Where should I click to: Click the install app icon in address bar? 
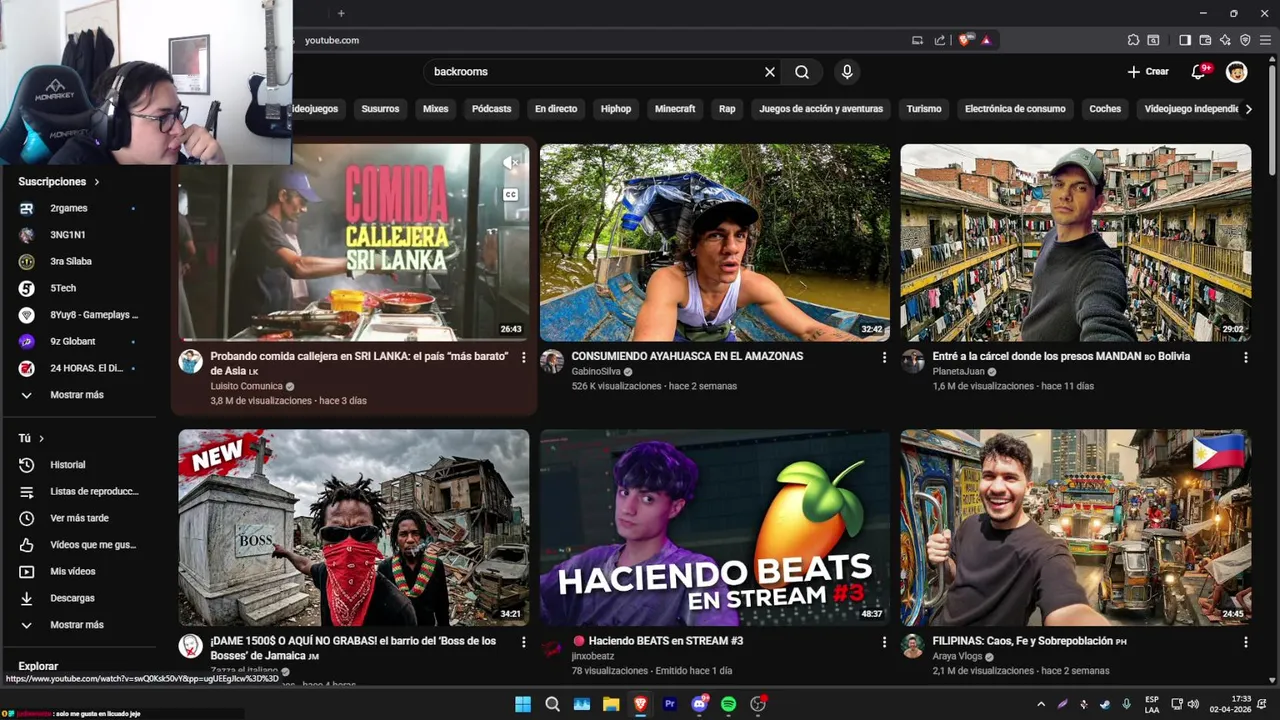(917, 40)
